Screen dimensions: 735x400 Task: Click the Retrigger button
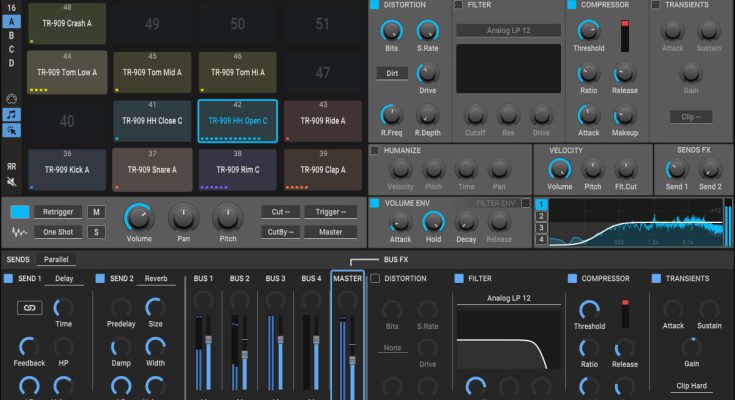[x=59, y=211]
